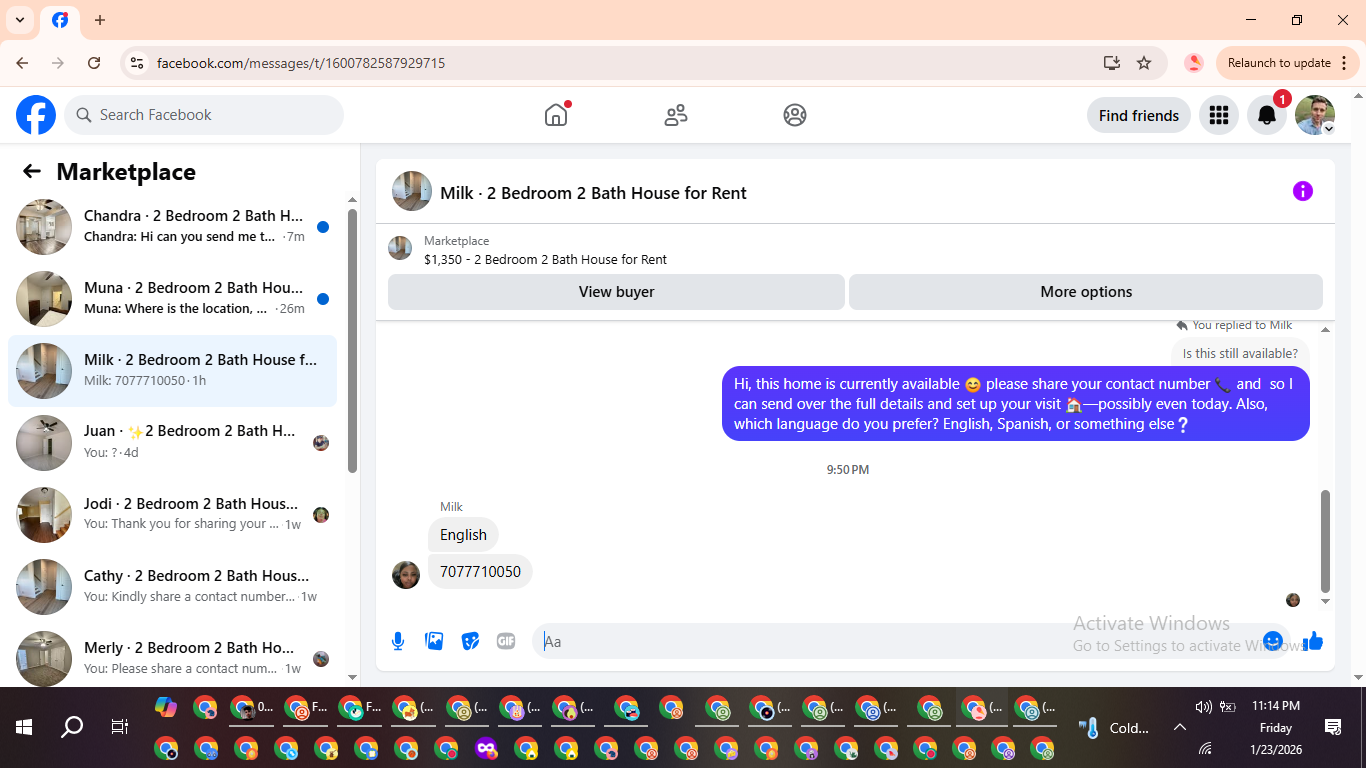The height and width of the screenshot is (768, 1366).
Task: Click Milk's avatar beside the messages
Action: point(406,575)
